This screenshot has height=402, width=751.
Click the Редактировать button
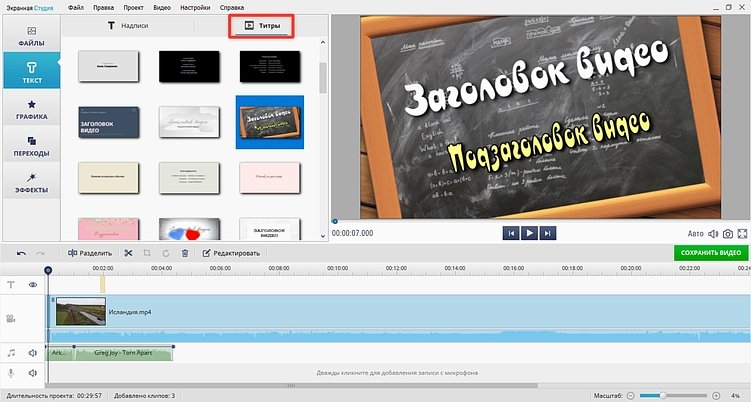(x=231, y=253)
